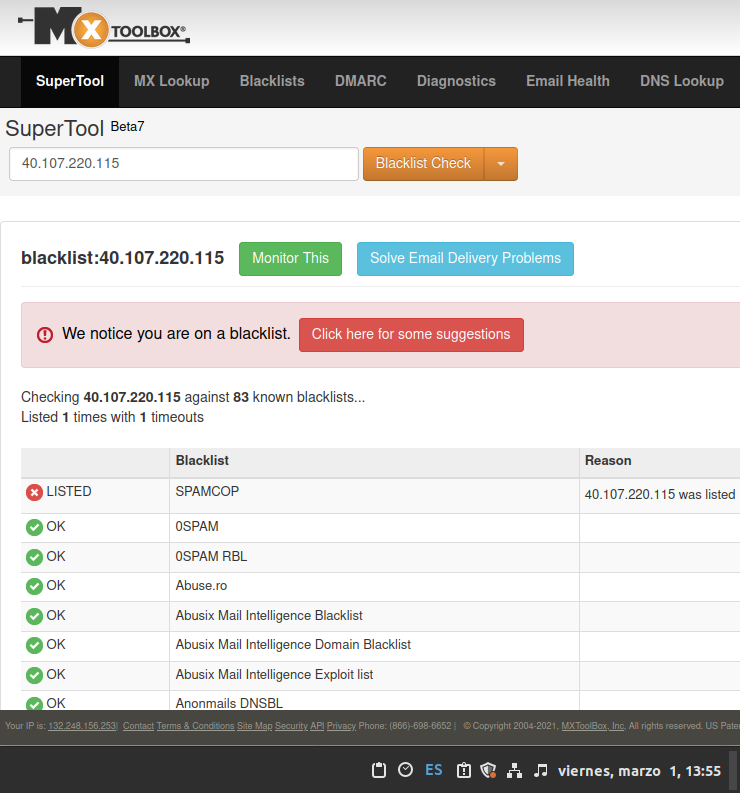Click the green check icon for Abuse.ro

coord(34,587)
